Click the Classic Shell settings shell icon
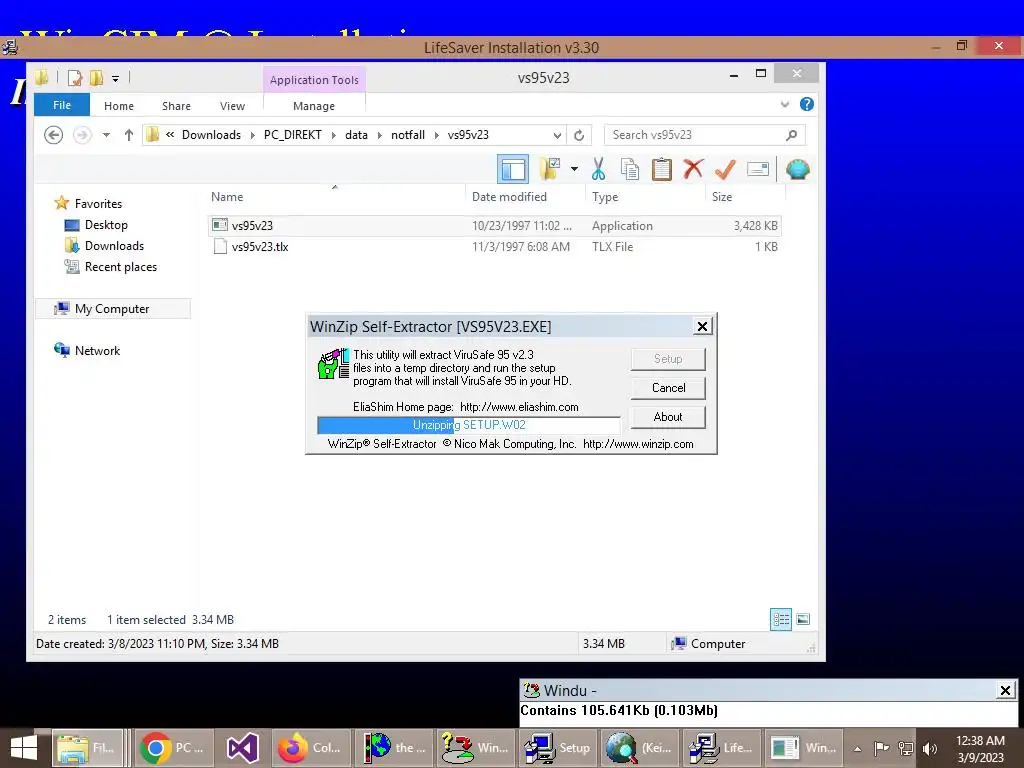This screenshot has height=768, width=1024. 797,169
